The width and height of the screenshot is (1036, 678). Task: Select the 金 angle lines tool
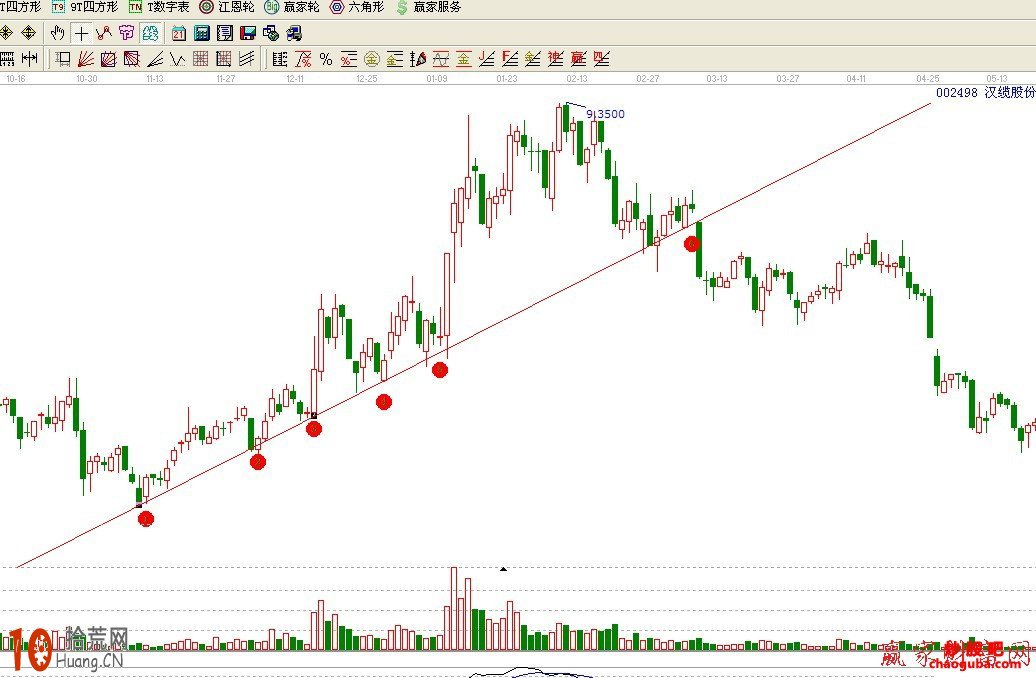(533, 59)
